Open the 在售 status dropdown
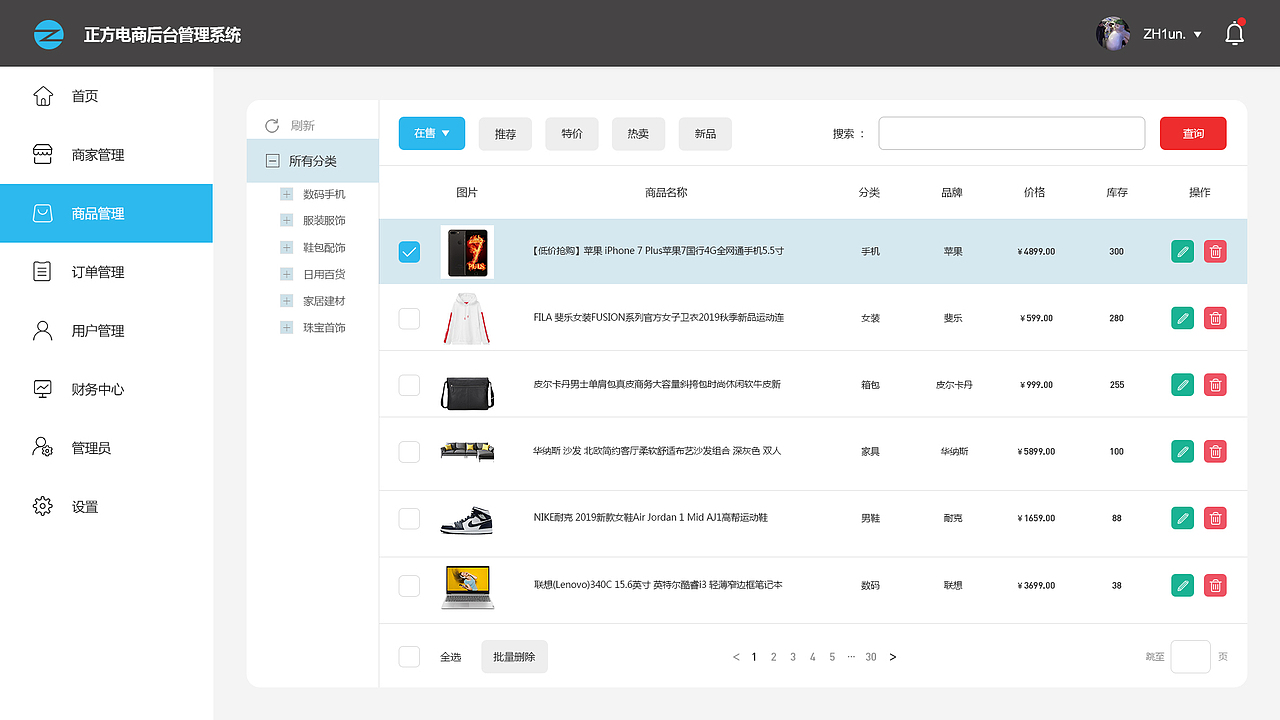This screenshot has width=1280, height=720. pyautogui.click(x=431, y=133)
